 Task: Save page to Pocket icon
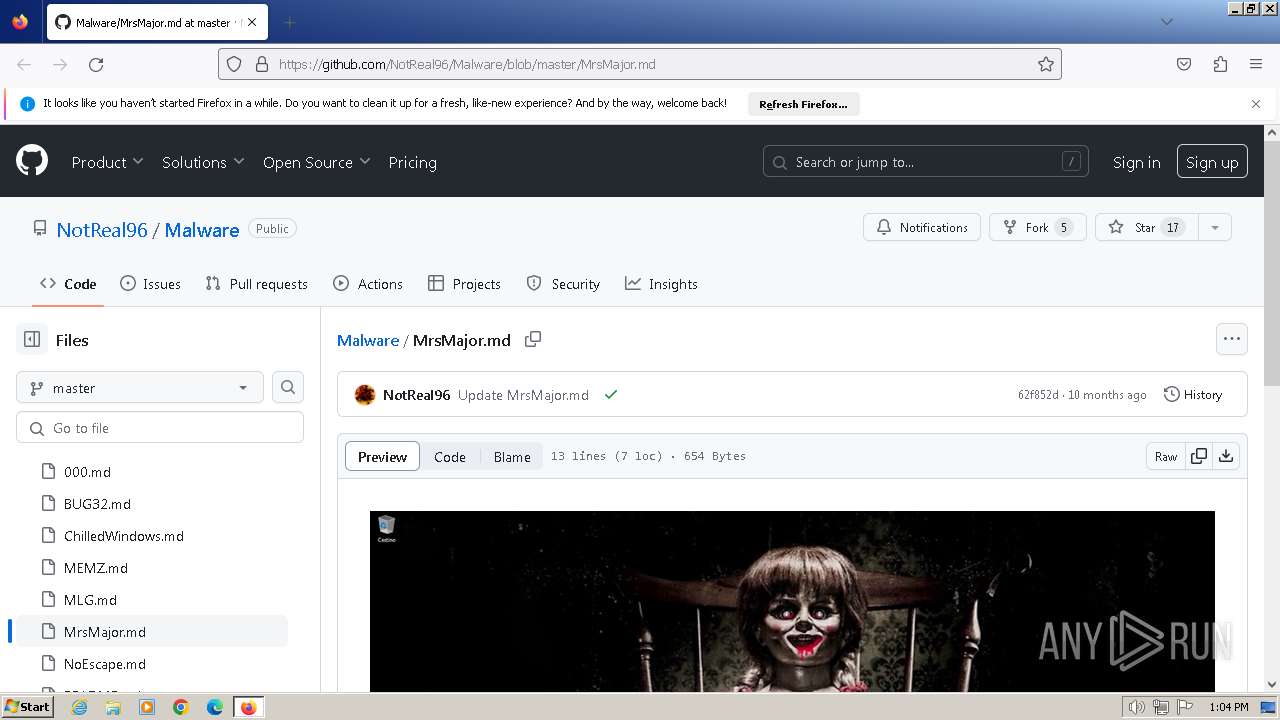pos(1184,64)
